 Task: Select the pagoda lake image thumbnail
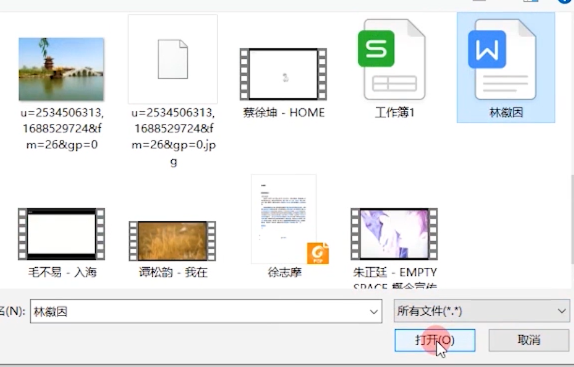(61, 69)
